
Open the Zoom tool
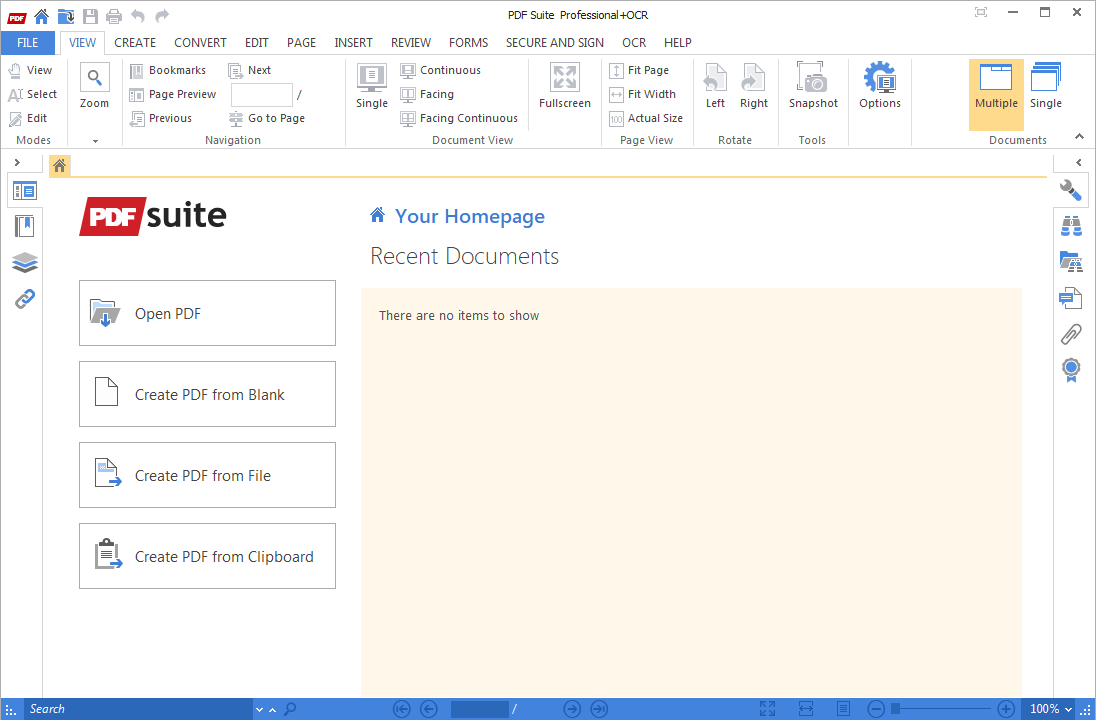tap(94, 86)
